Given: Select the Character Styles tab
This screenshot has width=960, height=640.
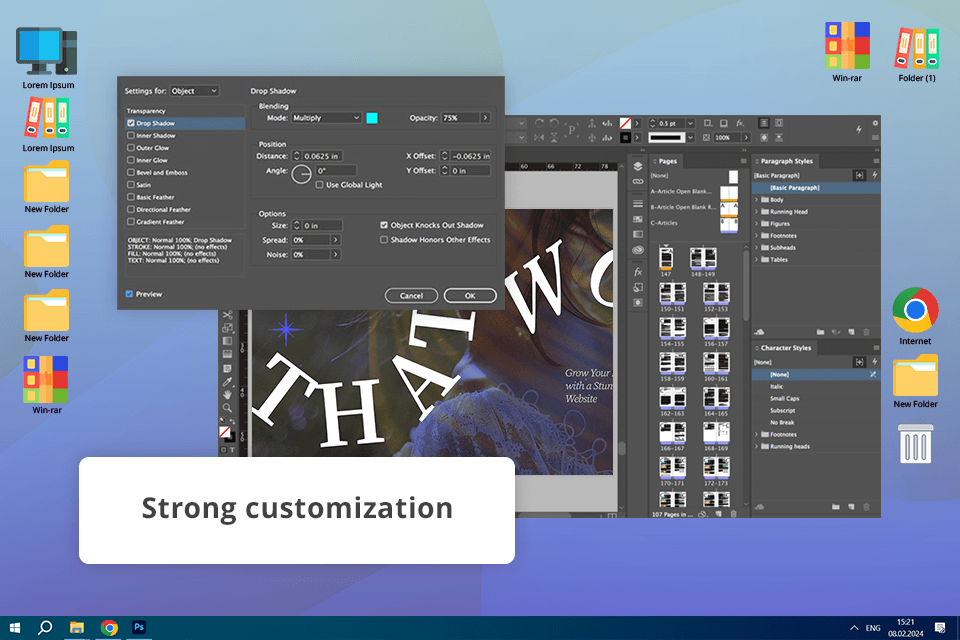Looking at the screenshot, I should [785, 348].
